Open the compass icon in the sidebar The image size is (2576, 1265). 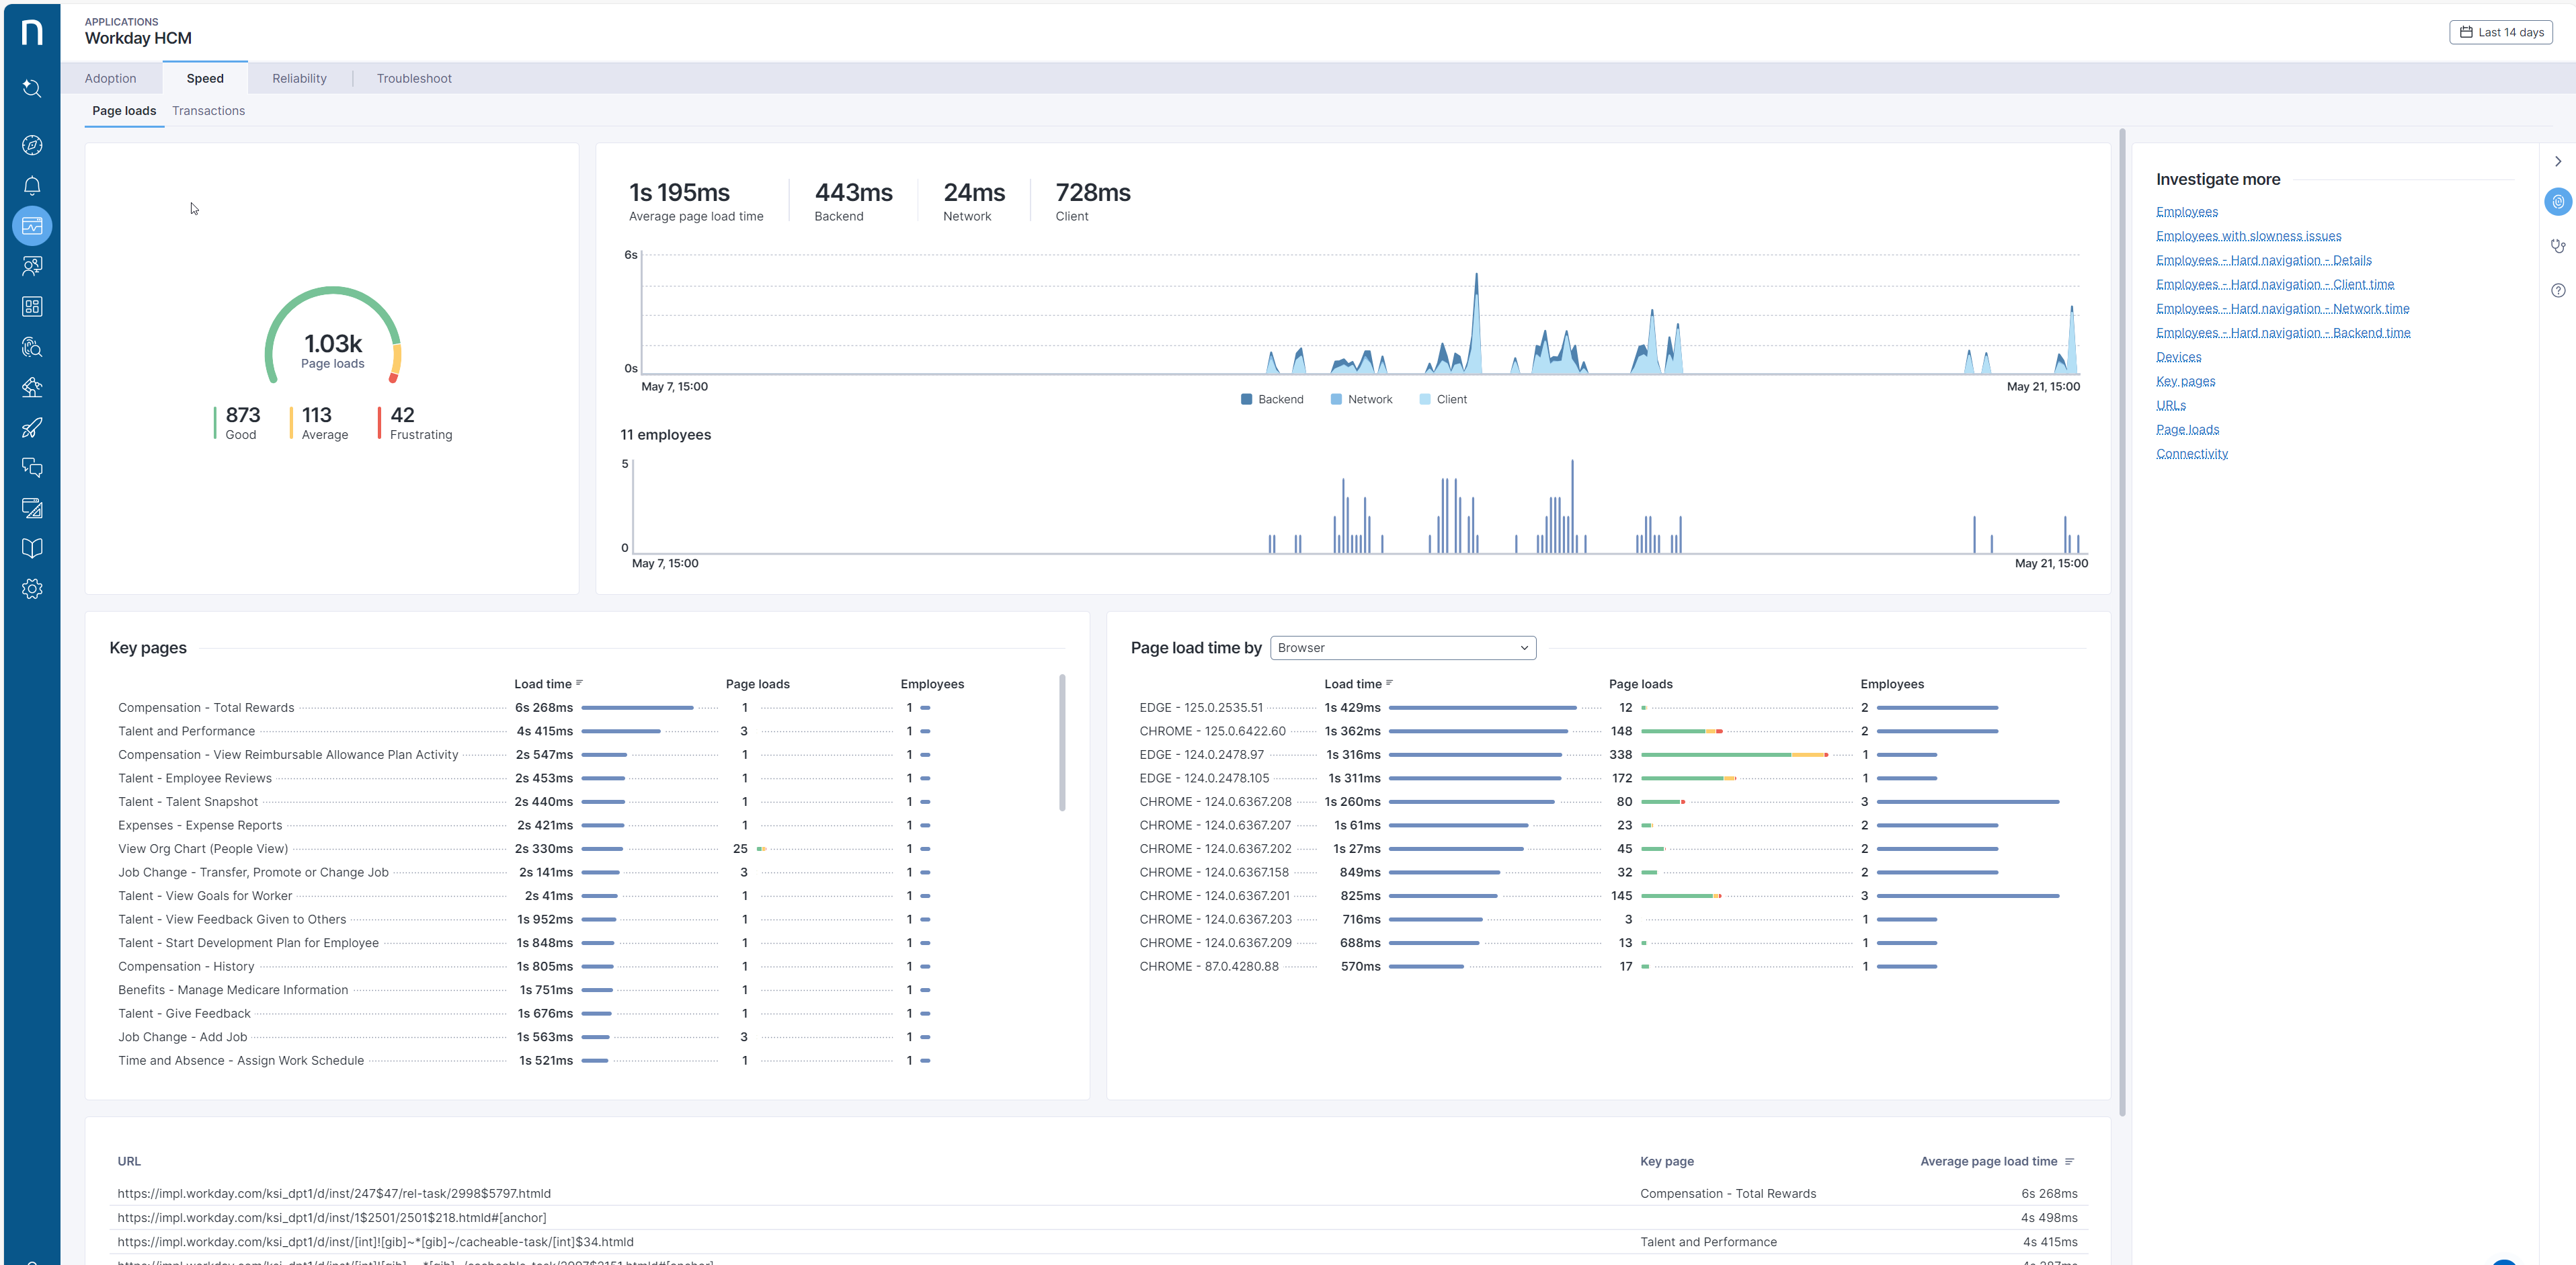coord(32,145)
